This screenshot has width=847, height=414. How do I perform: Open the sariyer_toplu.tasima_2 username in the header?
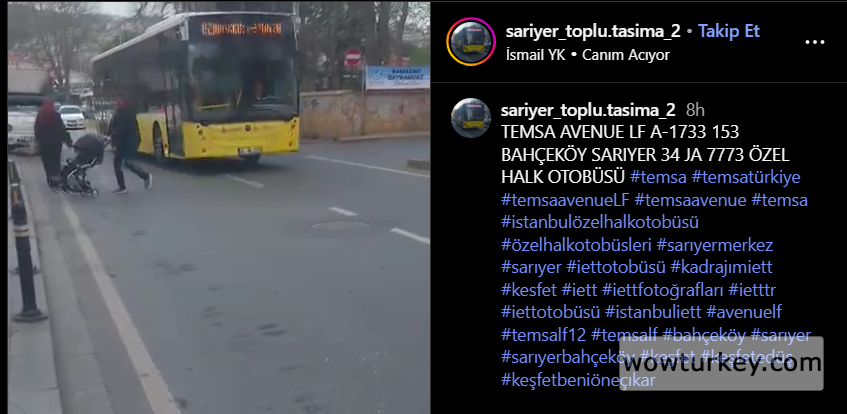pyautogui.click(x=593, y=31)
